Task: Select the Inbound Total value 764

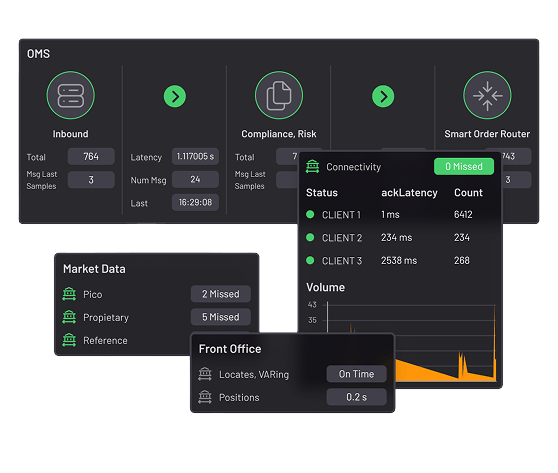Action: (91, 157)
